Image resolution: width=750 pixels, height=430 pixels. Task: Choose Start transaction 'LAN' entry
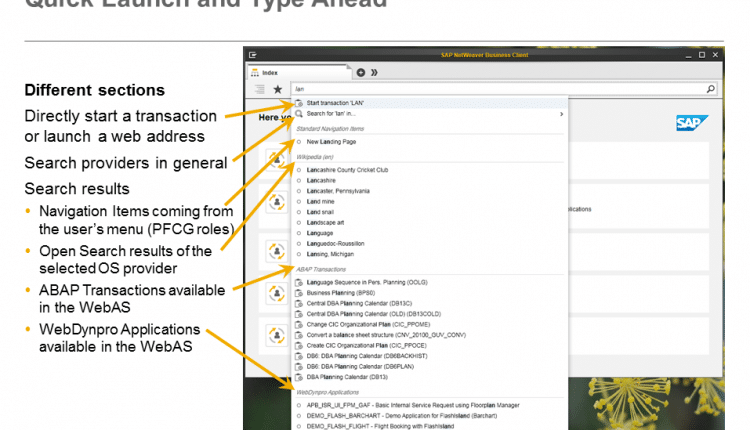[430, 103]
